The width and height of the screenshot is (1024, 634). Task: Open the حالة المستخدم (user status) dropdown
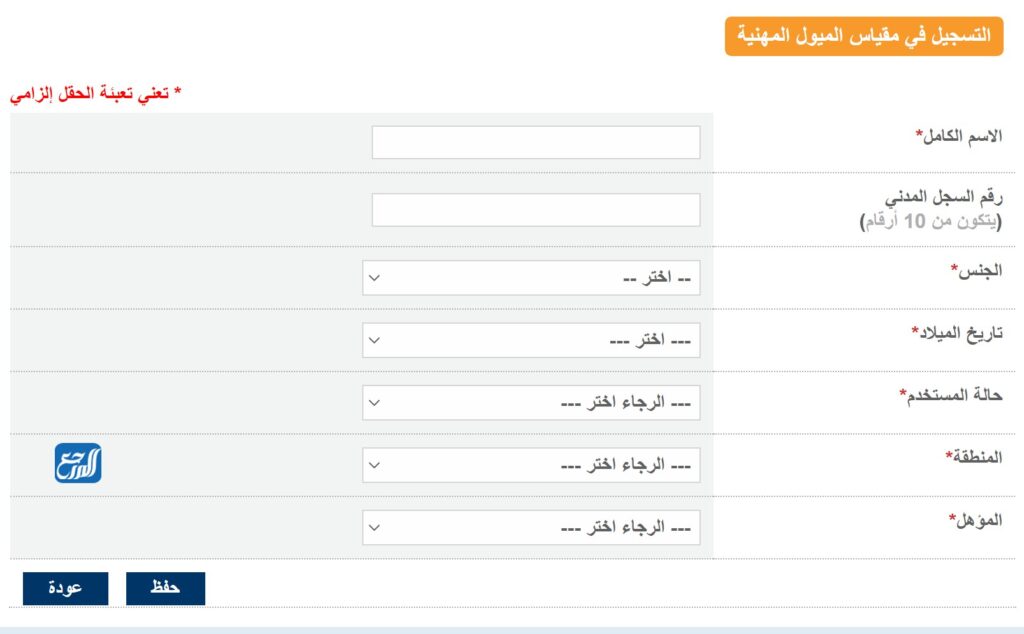pyautogui.click(x=533, y=402)
